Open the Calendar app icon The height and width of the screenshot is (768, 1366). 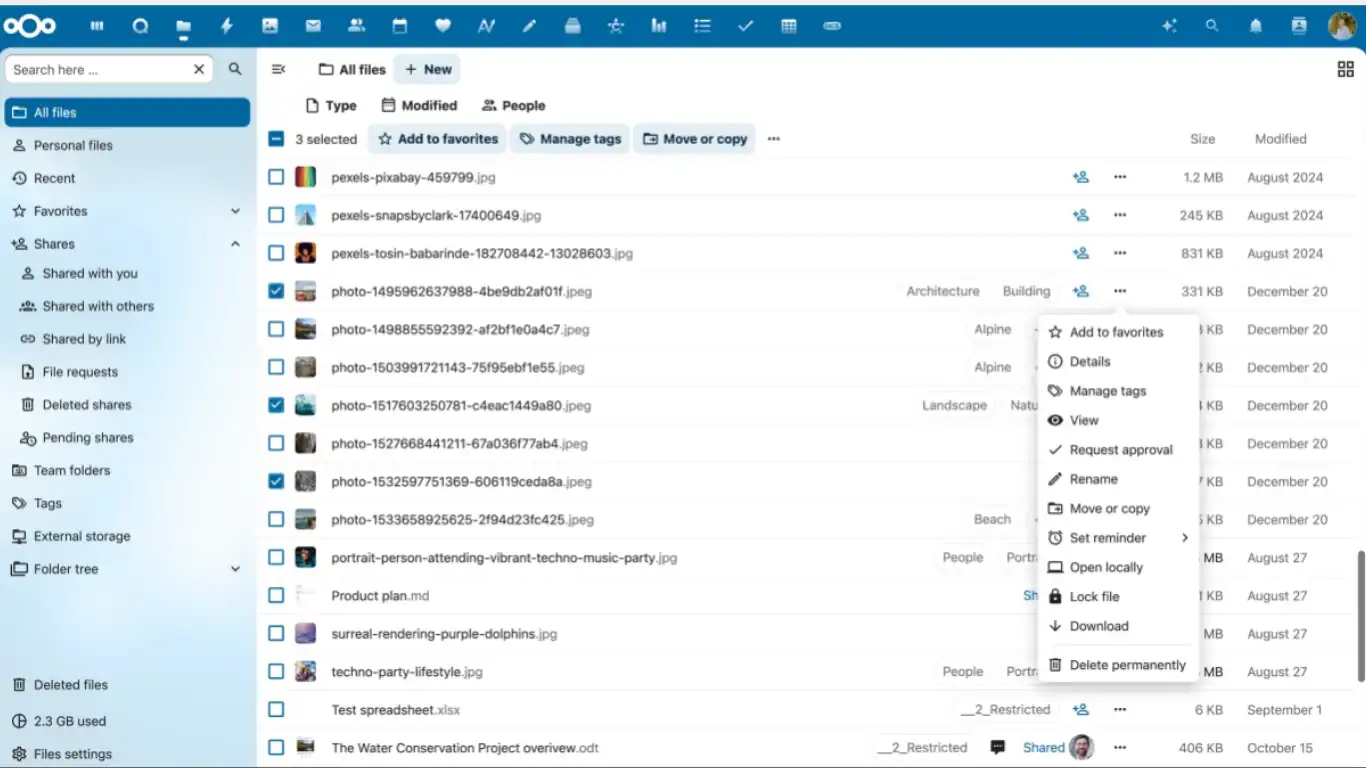point(400,27)
